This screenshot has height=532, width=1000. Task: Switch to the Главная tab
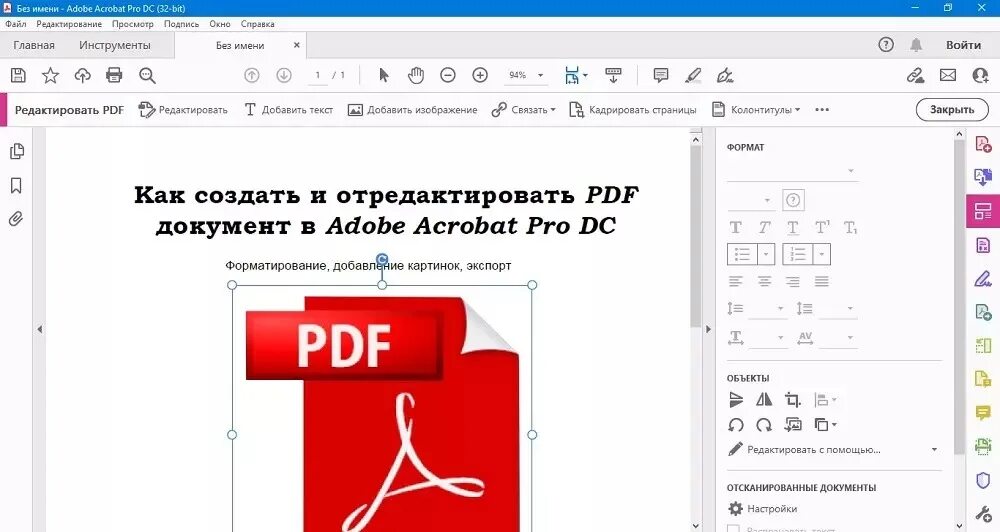point(34,45)
